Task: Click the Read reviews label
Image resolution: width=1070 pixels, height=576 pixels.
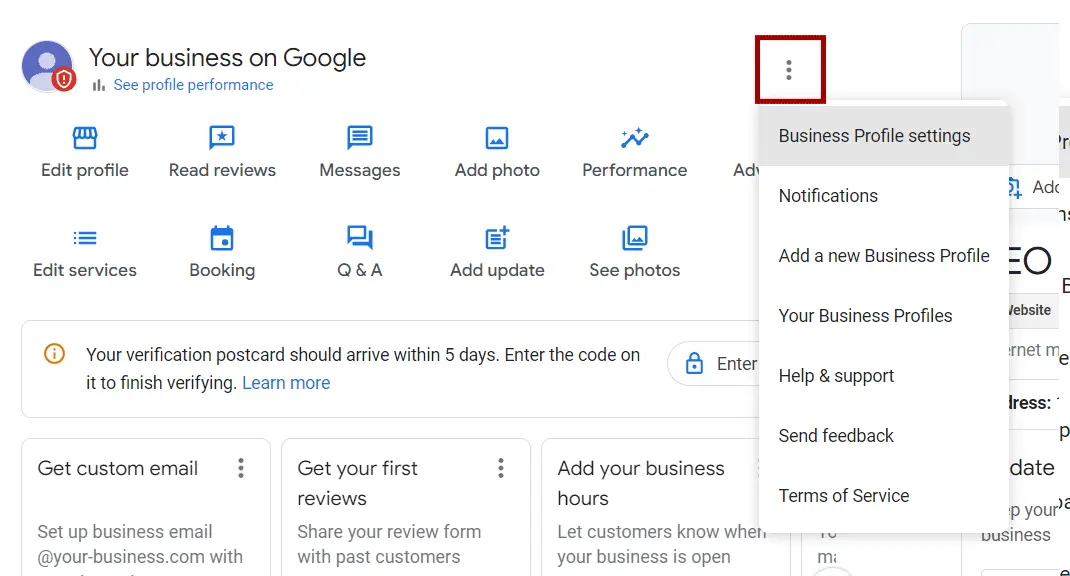Action: (222, 170)
